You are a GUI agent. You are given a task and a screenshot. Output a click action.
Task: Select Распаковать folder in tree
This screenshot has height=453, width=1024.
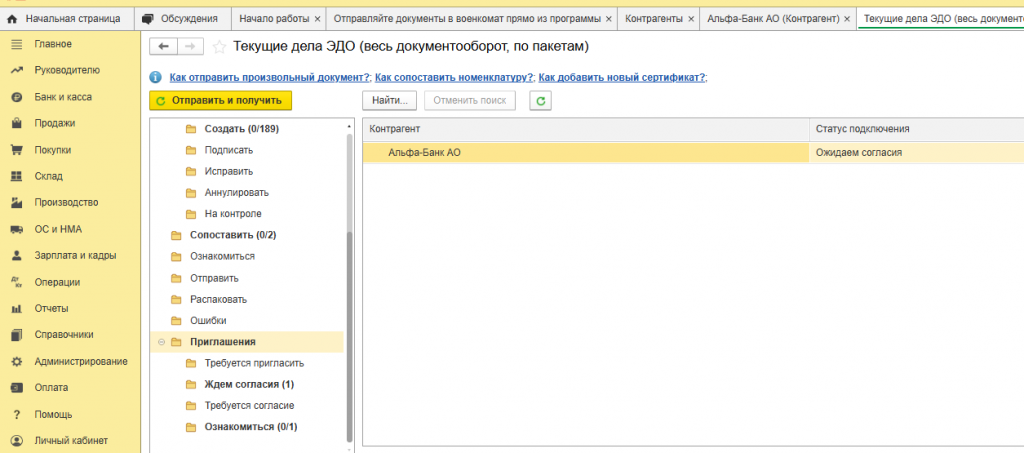click(x=218, y=300)
